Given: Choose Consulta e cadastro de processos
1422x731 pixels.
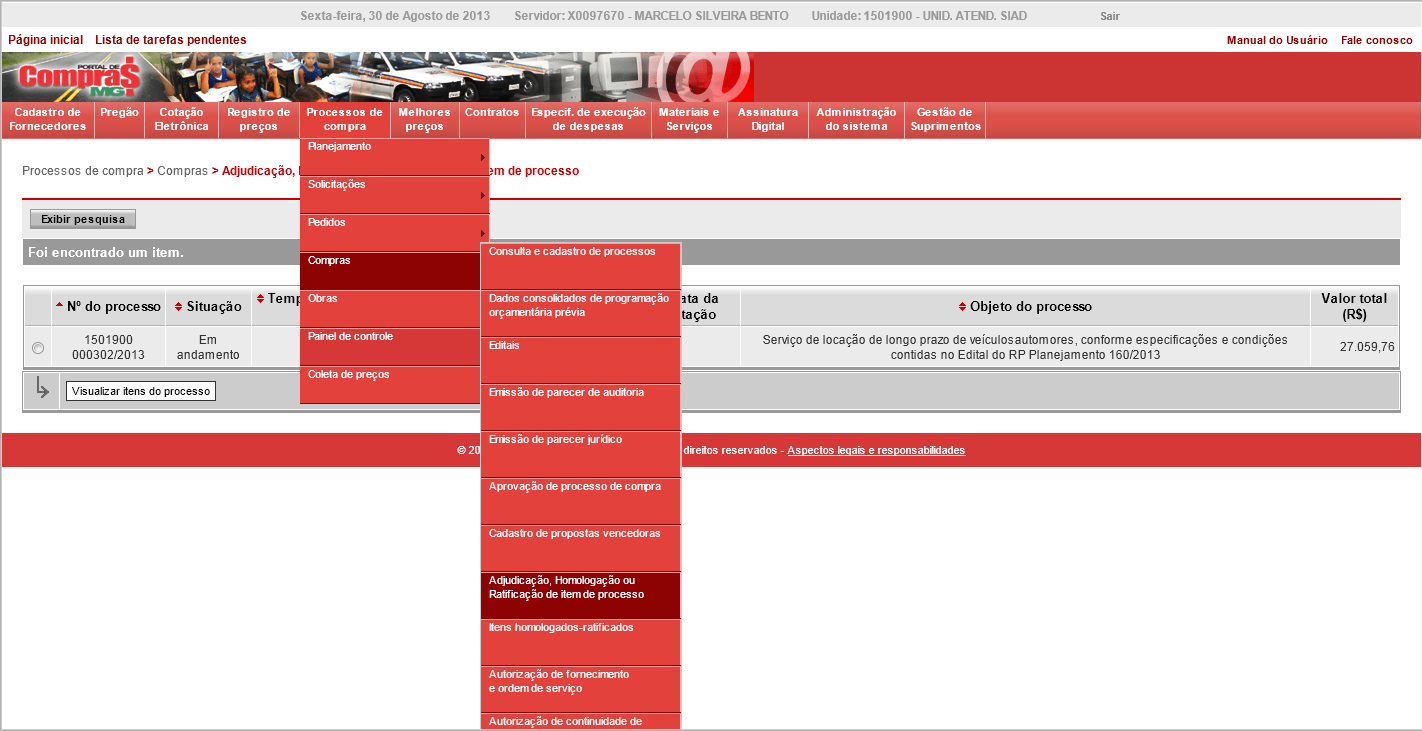Looking at the screenshot, I should tap(580, 266).
